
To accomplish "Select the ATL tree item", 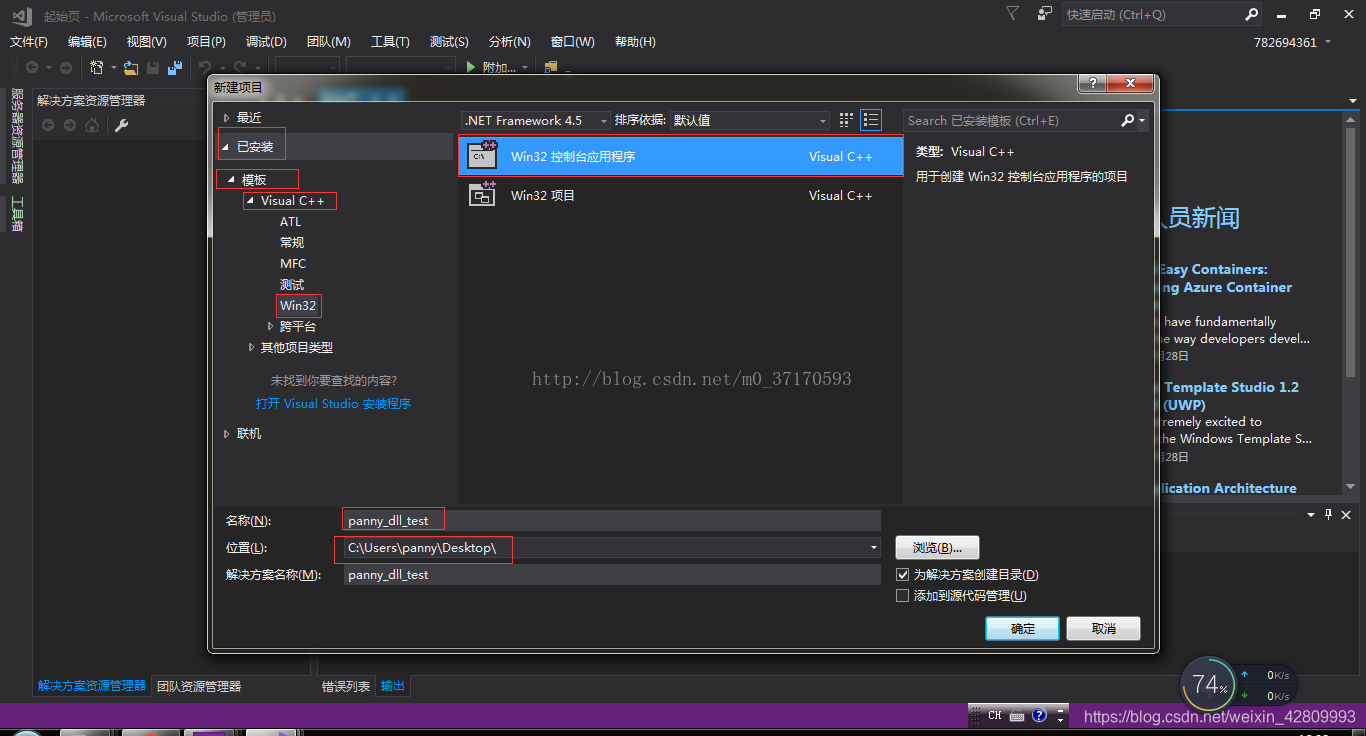I will pos(290,222).
